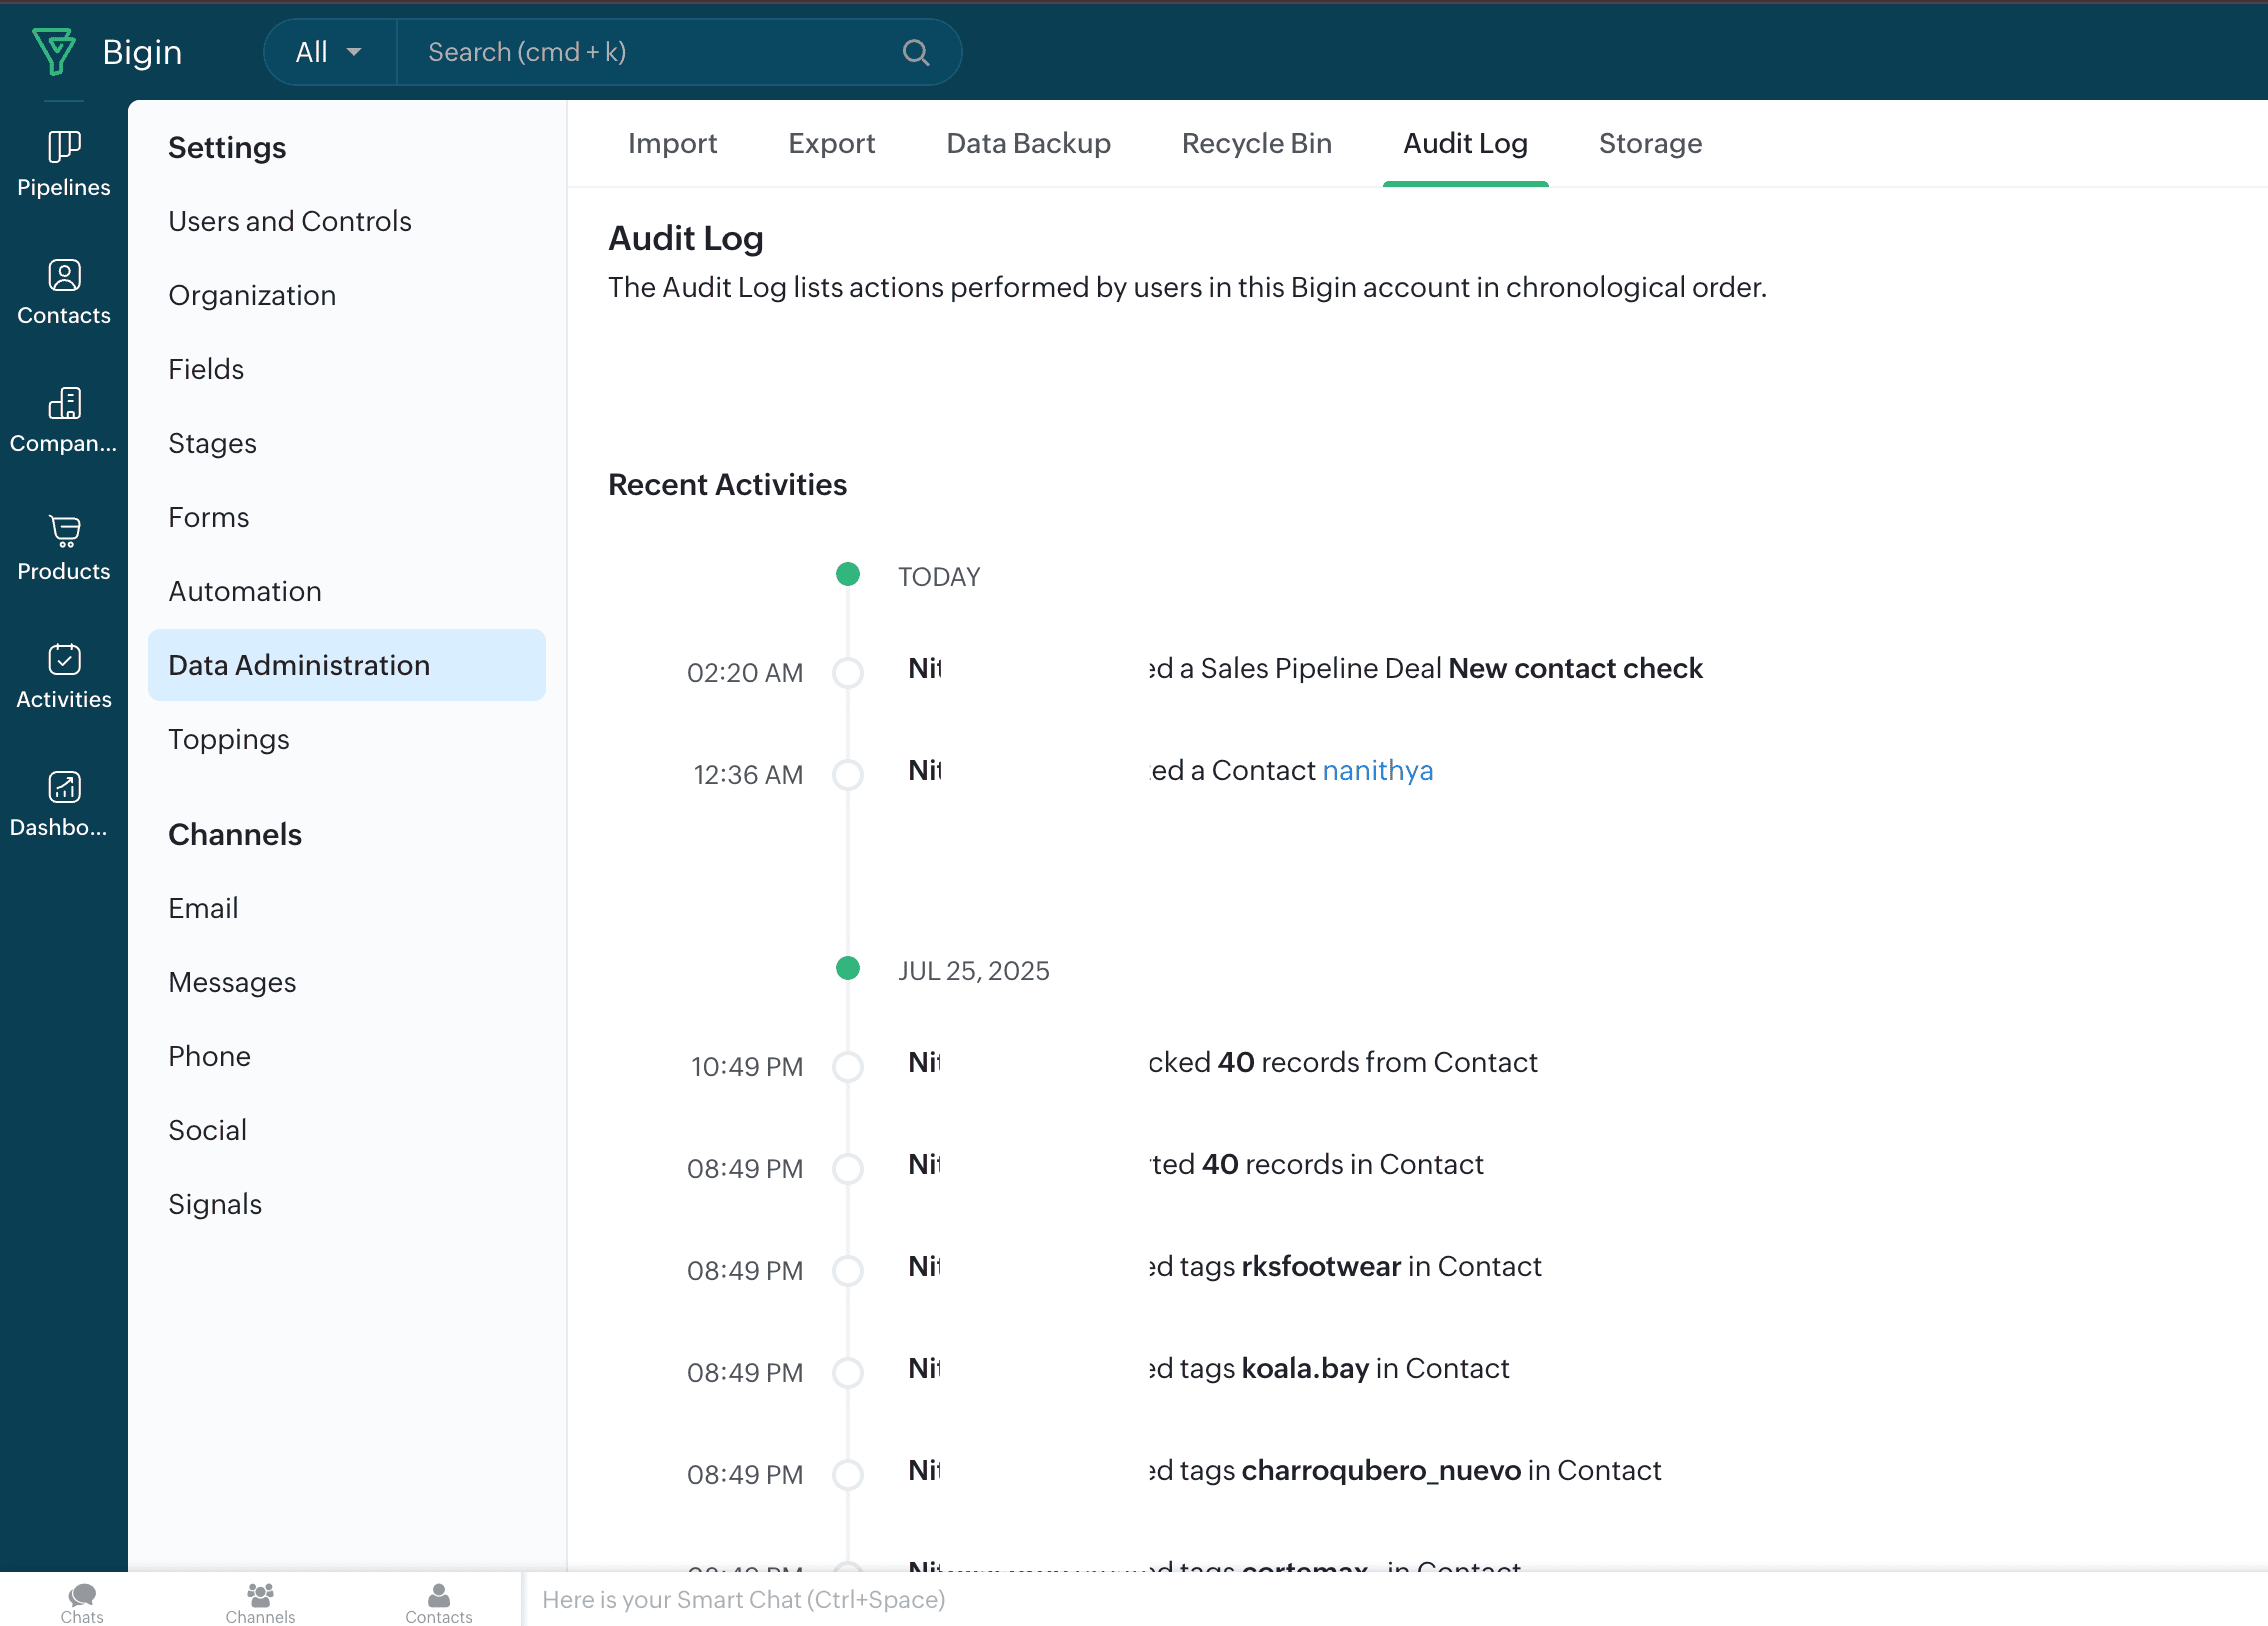Open the Storage tab
2268x1626 pixels.
point(1650,143)
